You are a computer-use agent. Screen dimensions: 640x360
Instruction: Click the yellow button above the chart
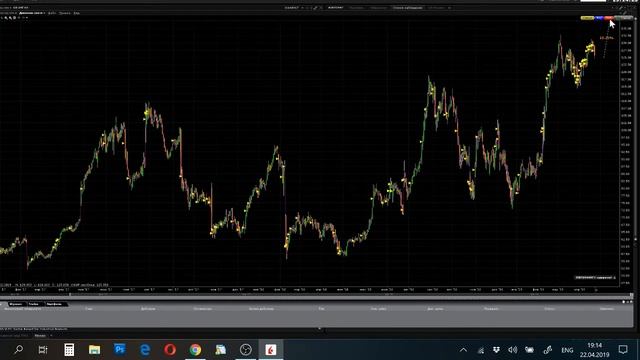tap(587, 18)
